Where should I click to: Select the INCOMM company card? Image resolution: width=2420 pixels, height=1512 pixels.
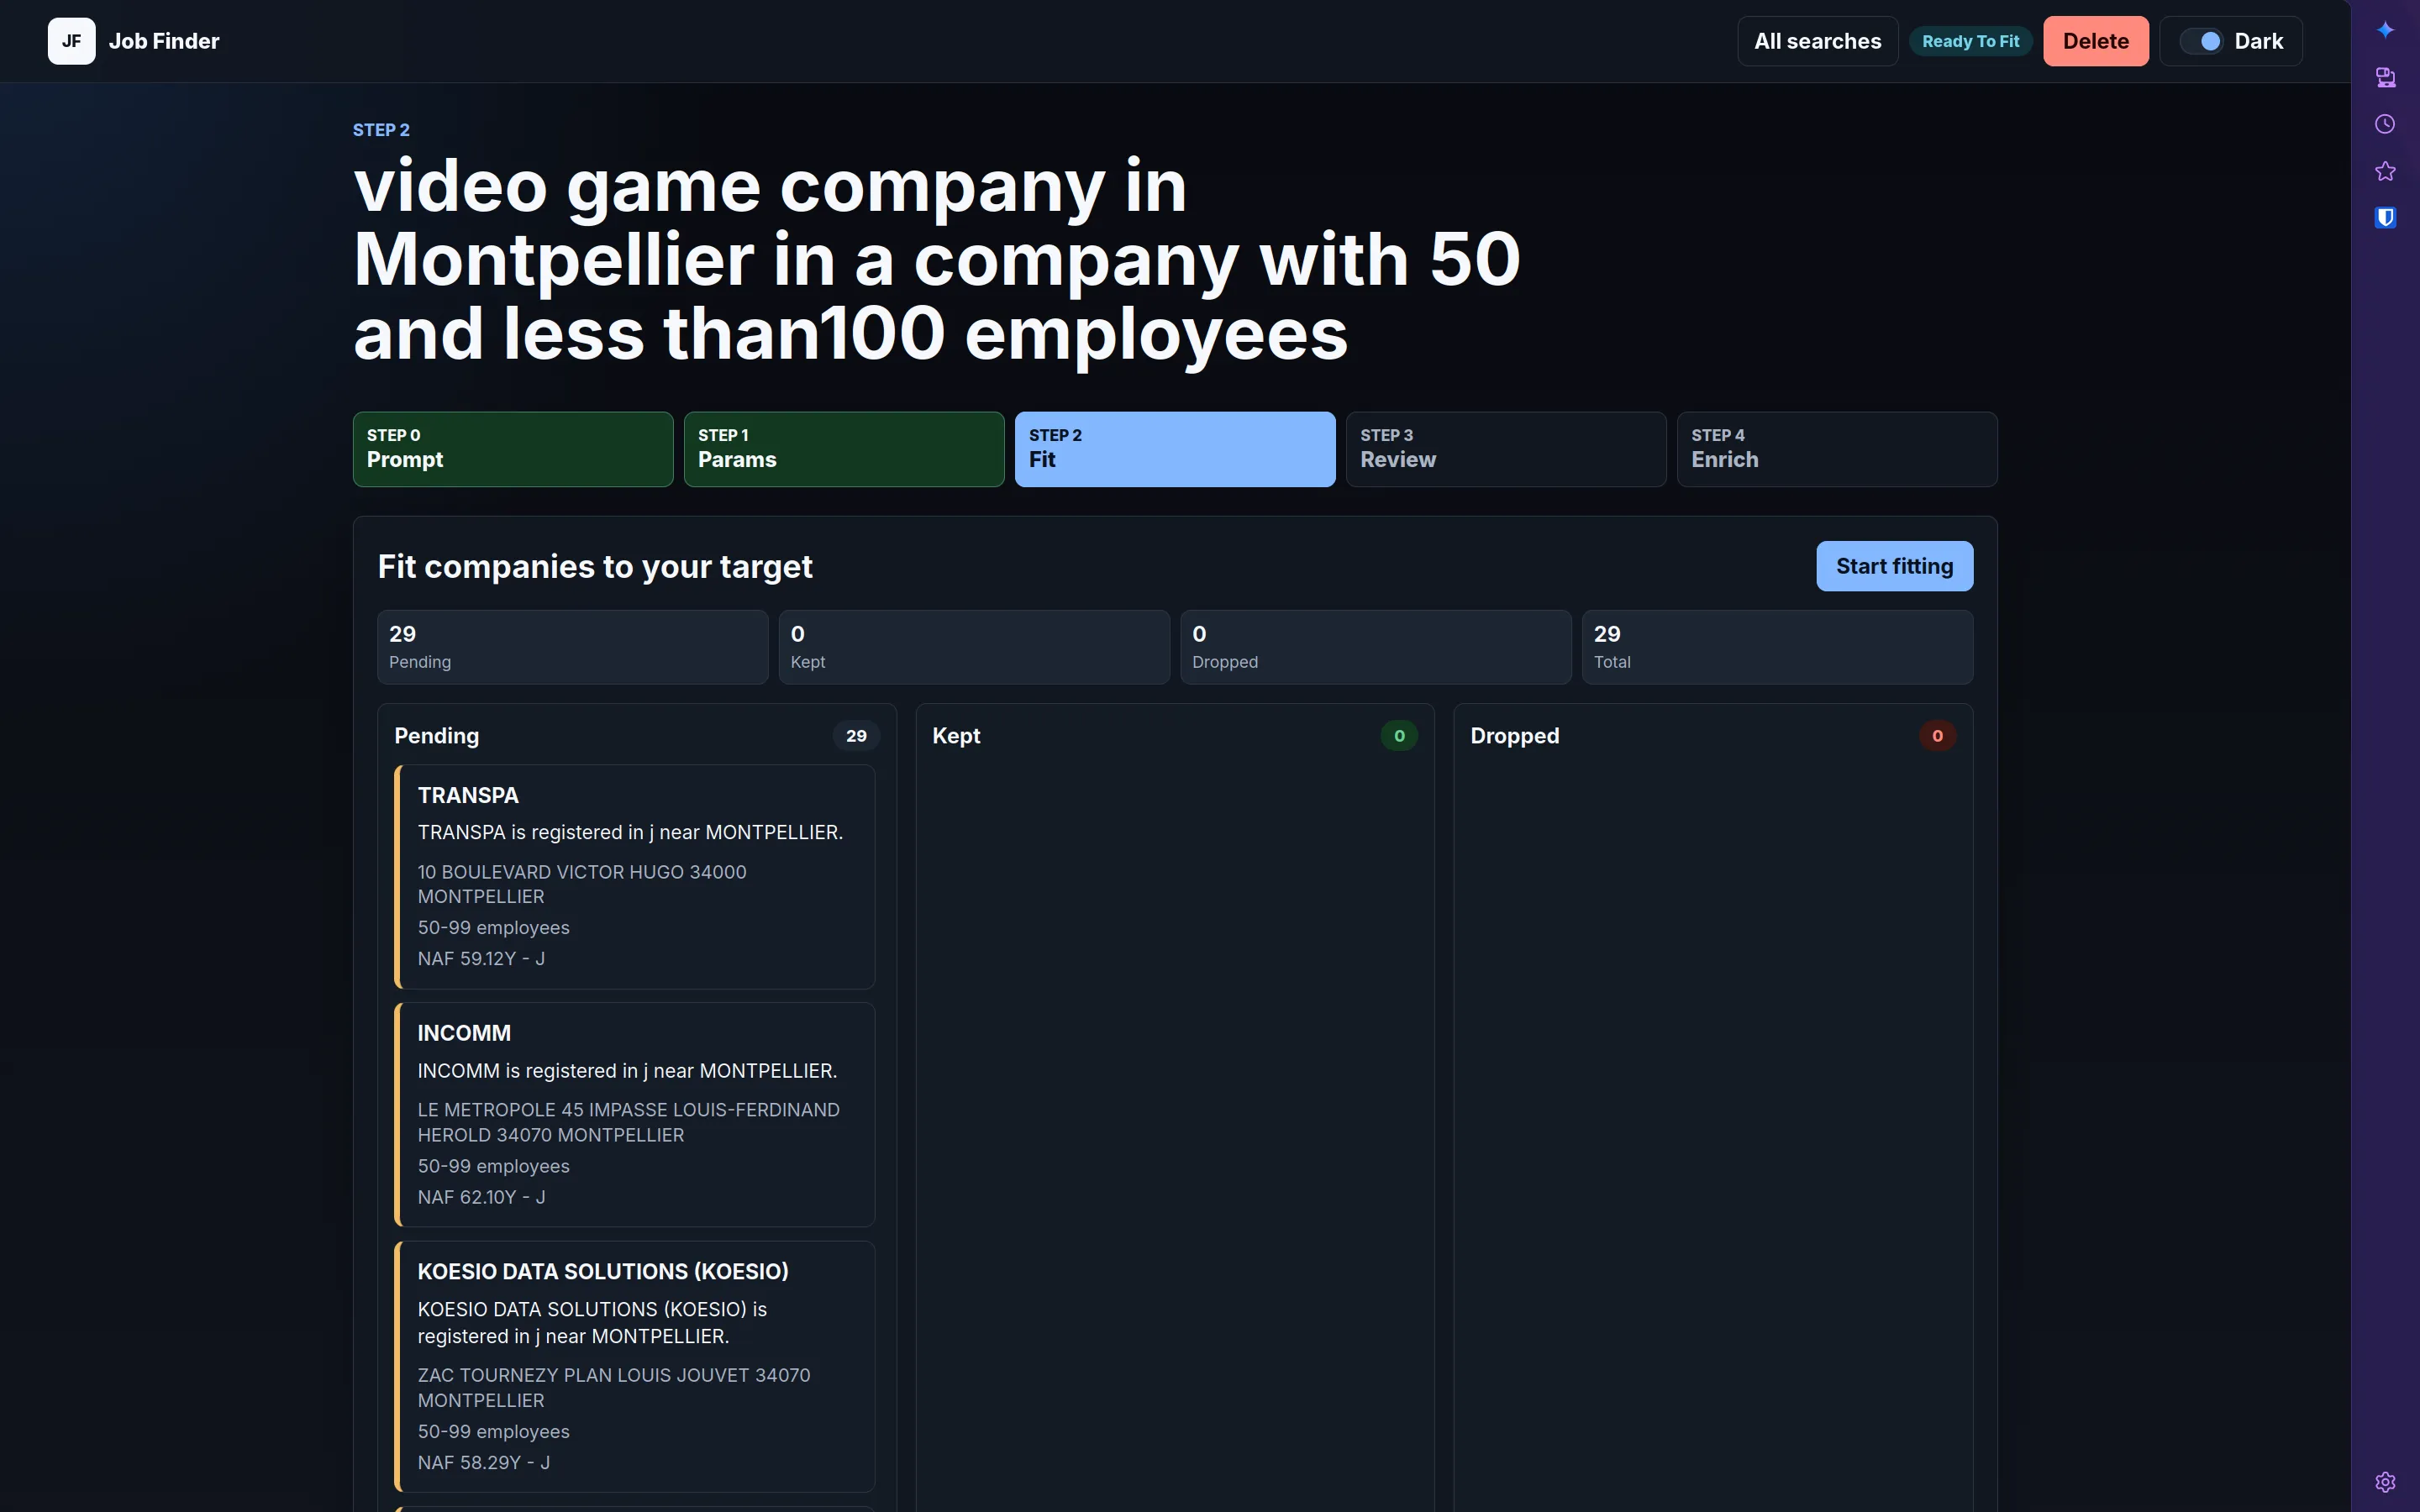pos(635,1115)
